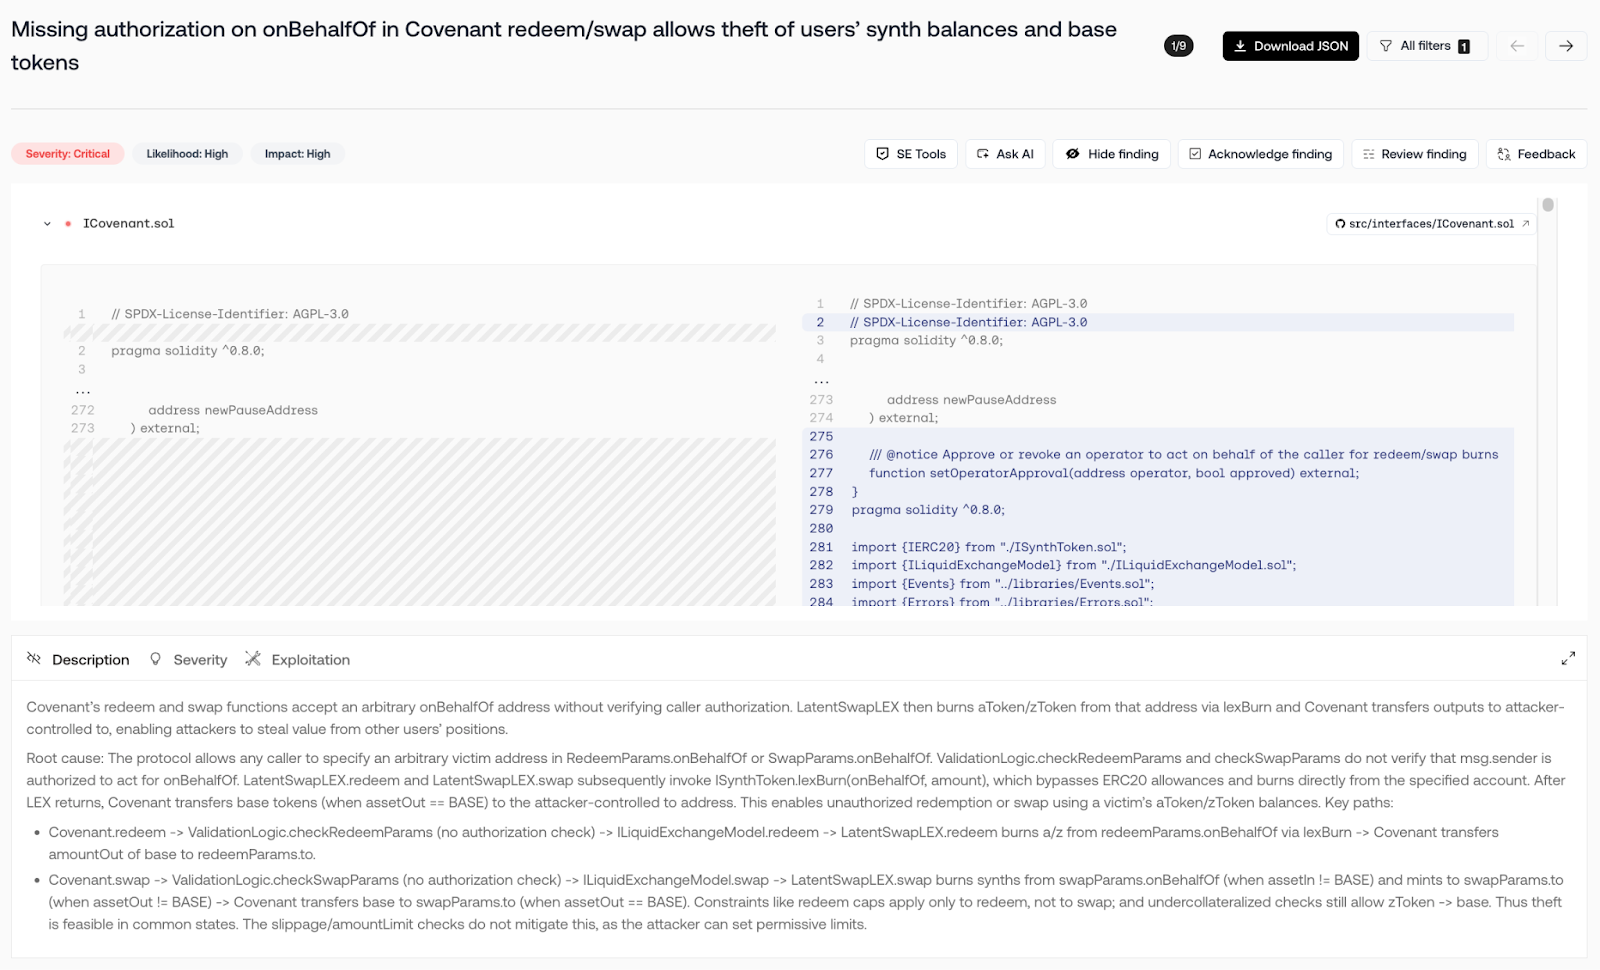This screenshot has width=1600, height=970.
Task: Click the list icon in Review finding
Action: pos(1368,154)
